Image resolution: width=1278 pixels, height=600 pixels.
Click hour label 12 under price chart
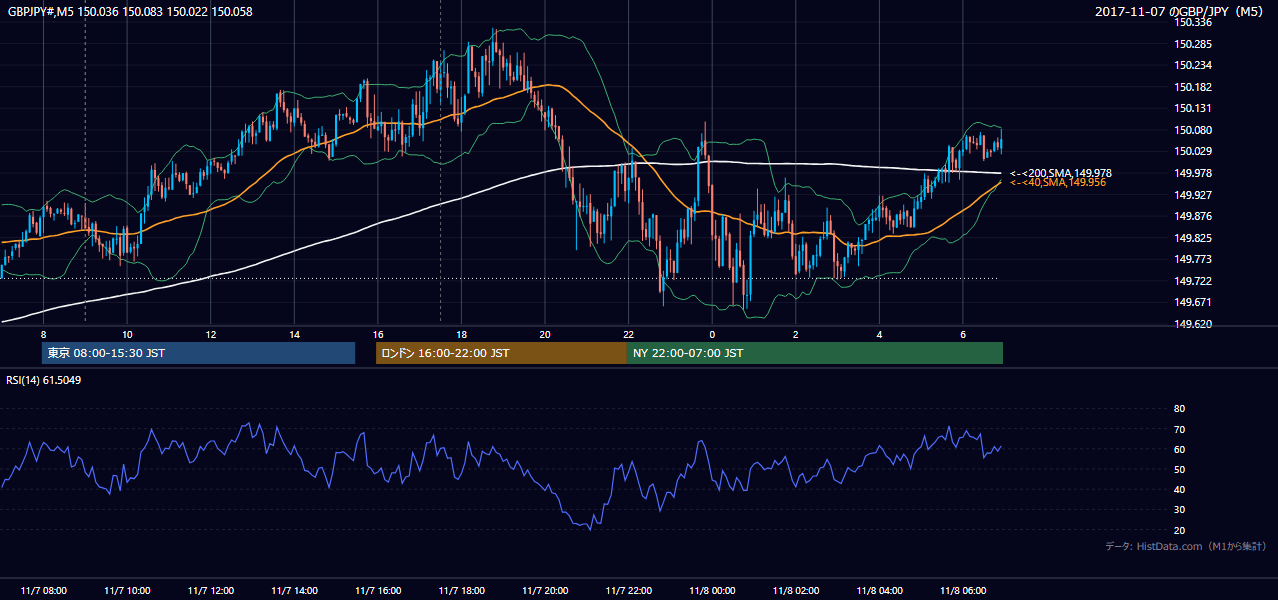(x=211, y=334)
